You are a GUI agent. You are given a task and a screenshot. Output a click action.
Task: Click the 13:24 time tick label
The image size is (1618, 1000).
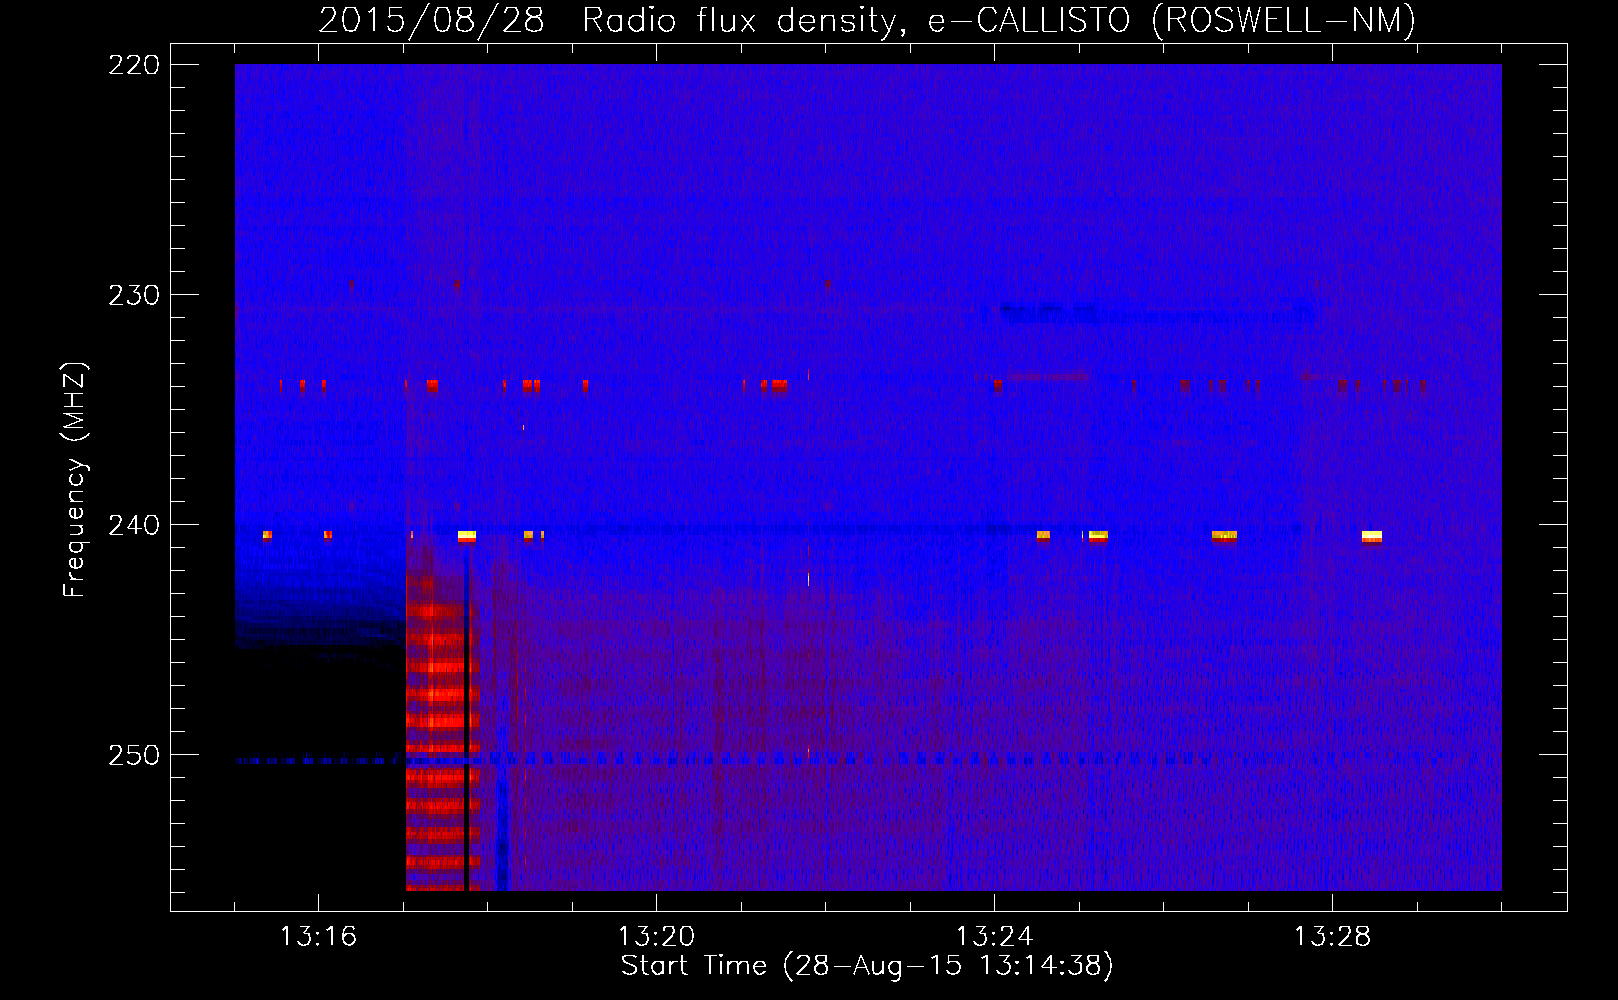(994, 937)
